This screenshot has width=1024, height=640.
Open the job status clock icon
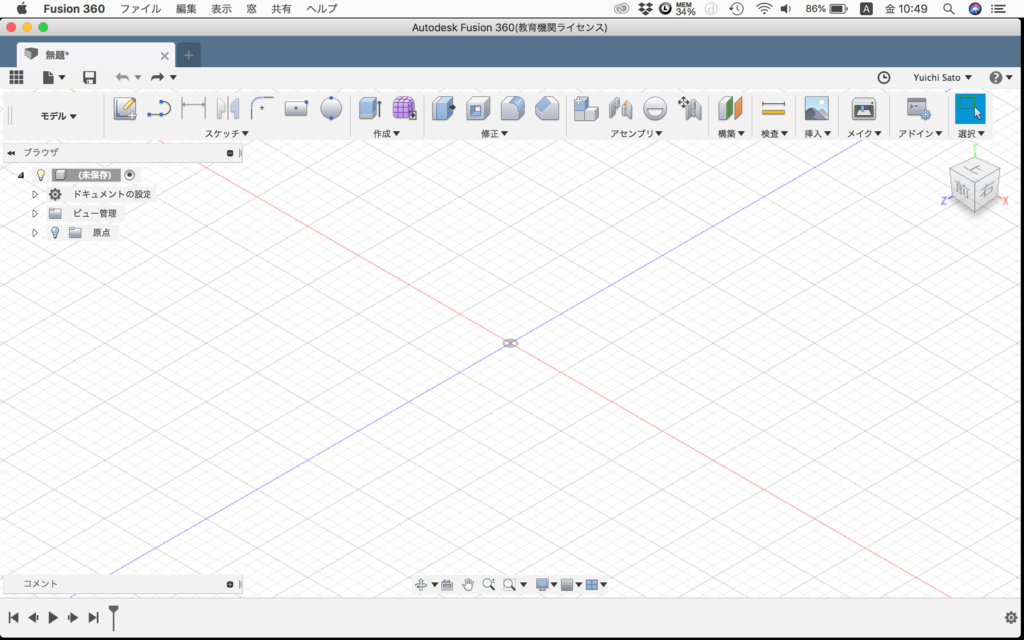(x=884, y=78)
